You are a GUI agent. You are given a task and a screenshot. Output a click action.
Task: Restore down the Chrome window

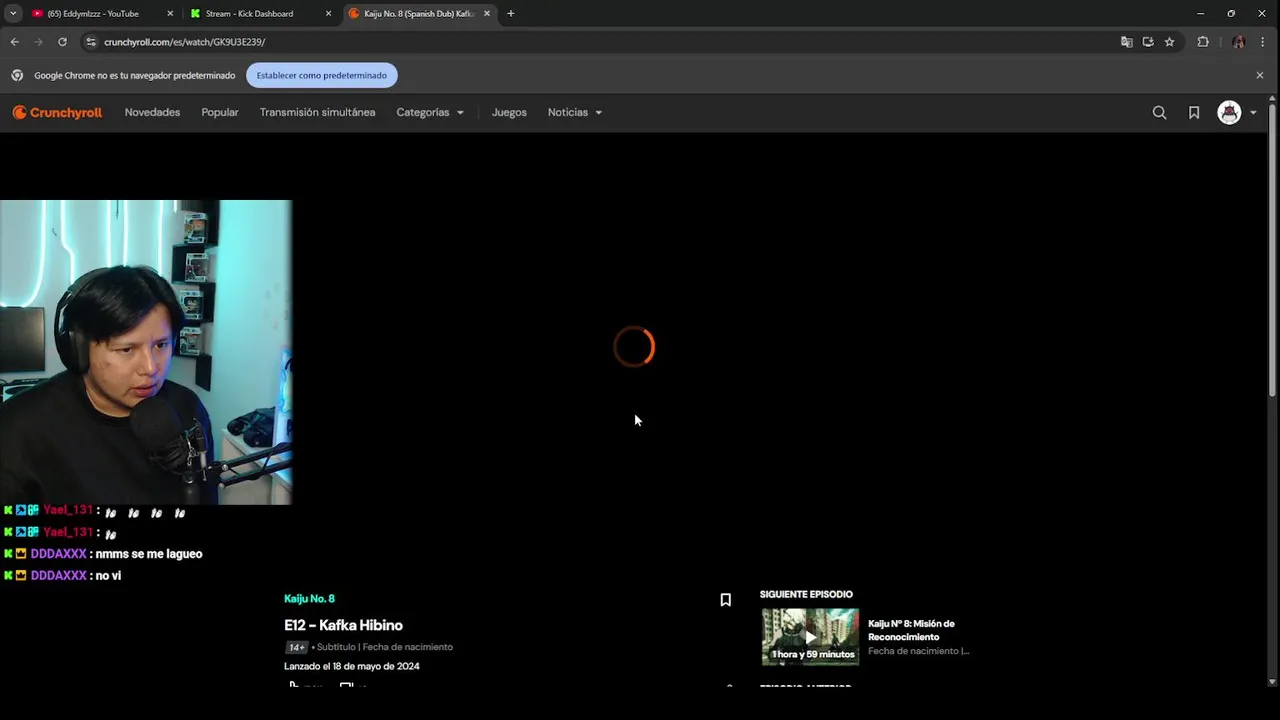(x=1231, y=14)
